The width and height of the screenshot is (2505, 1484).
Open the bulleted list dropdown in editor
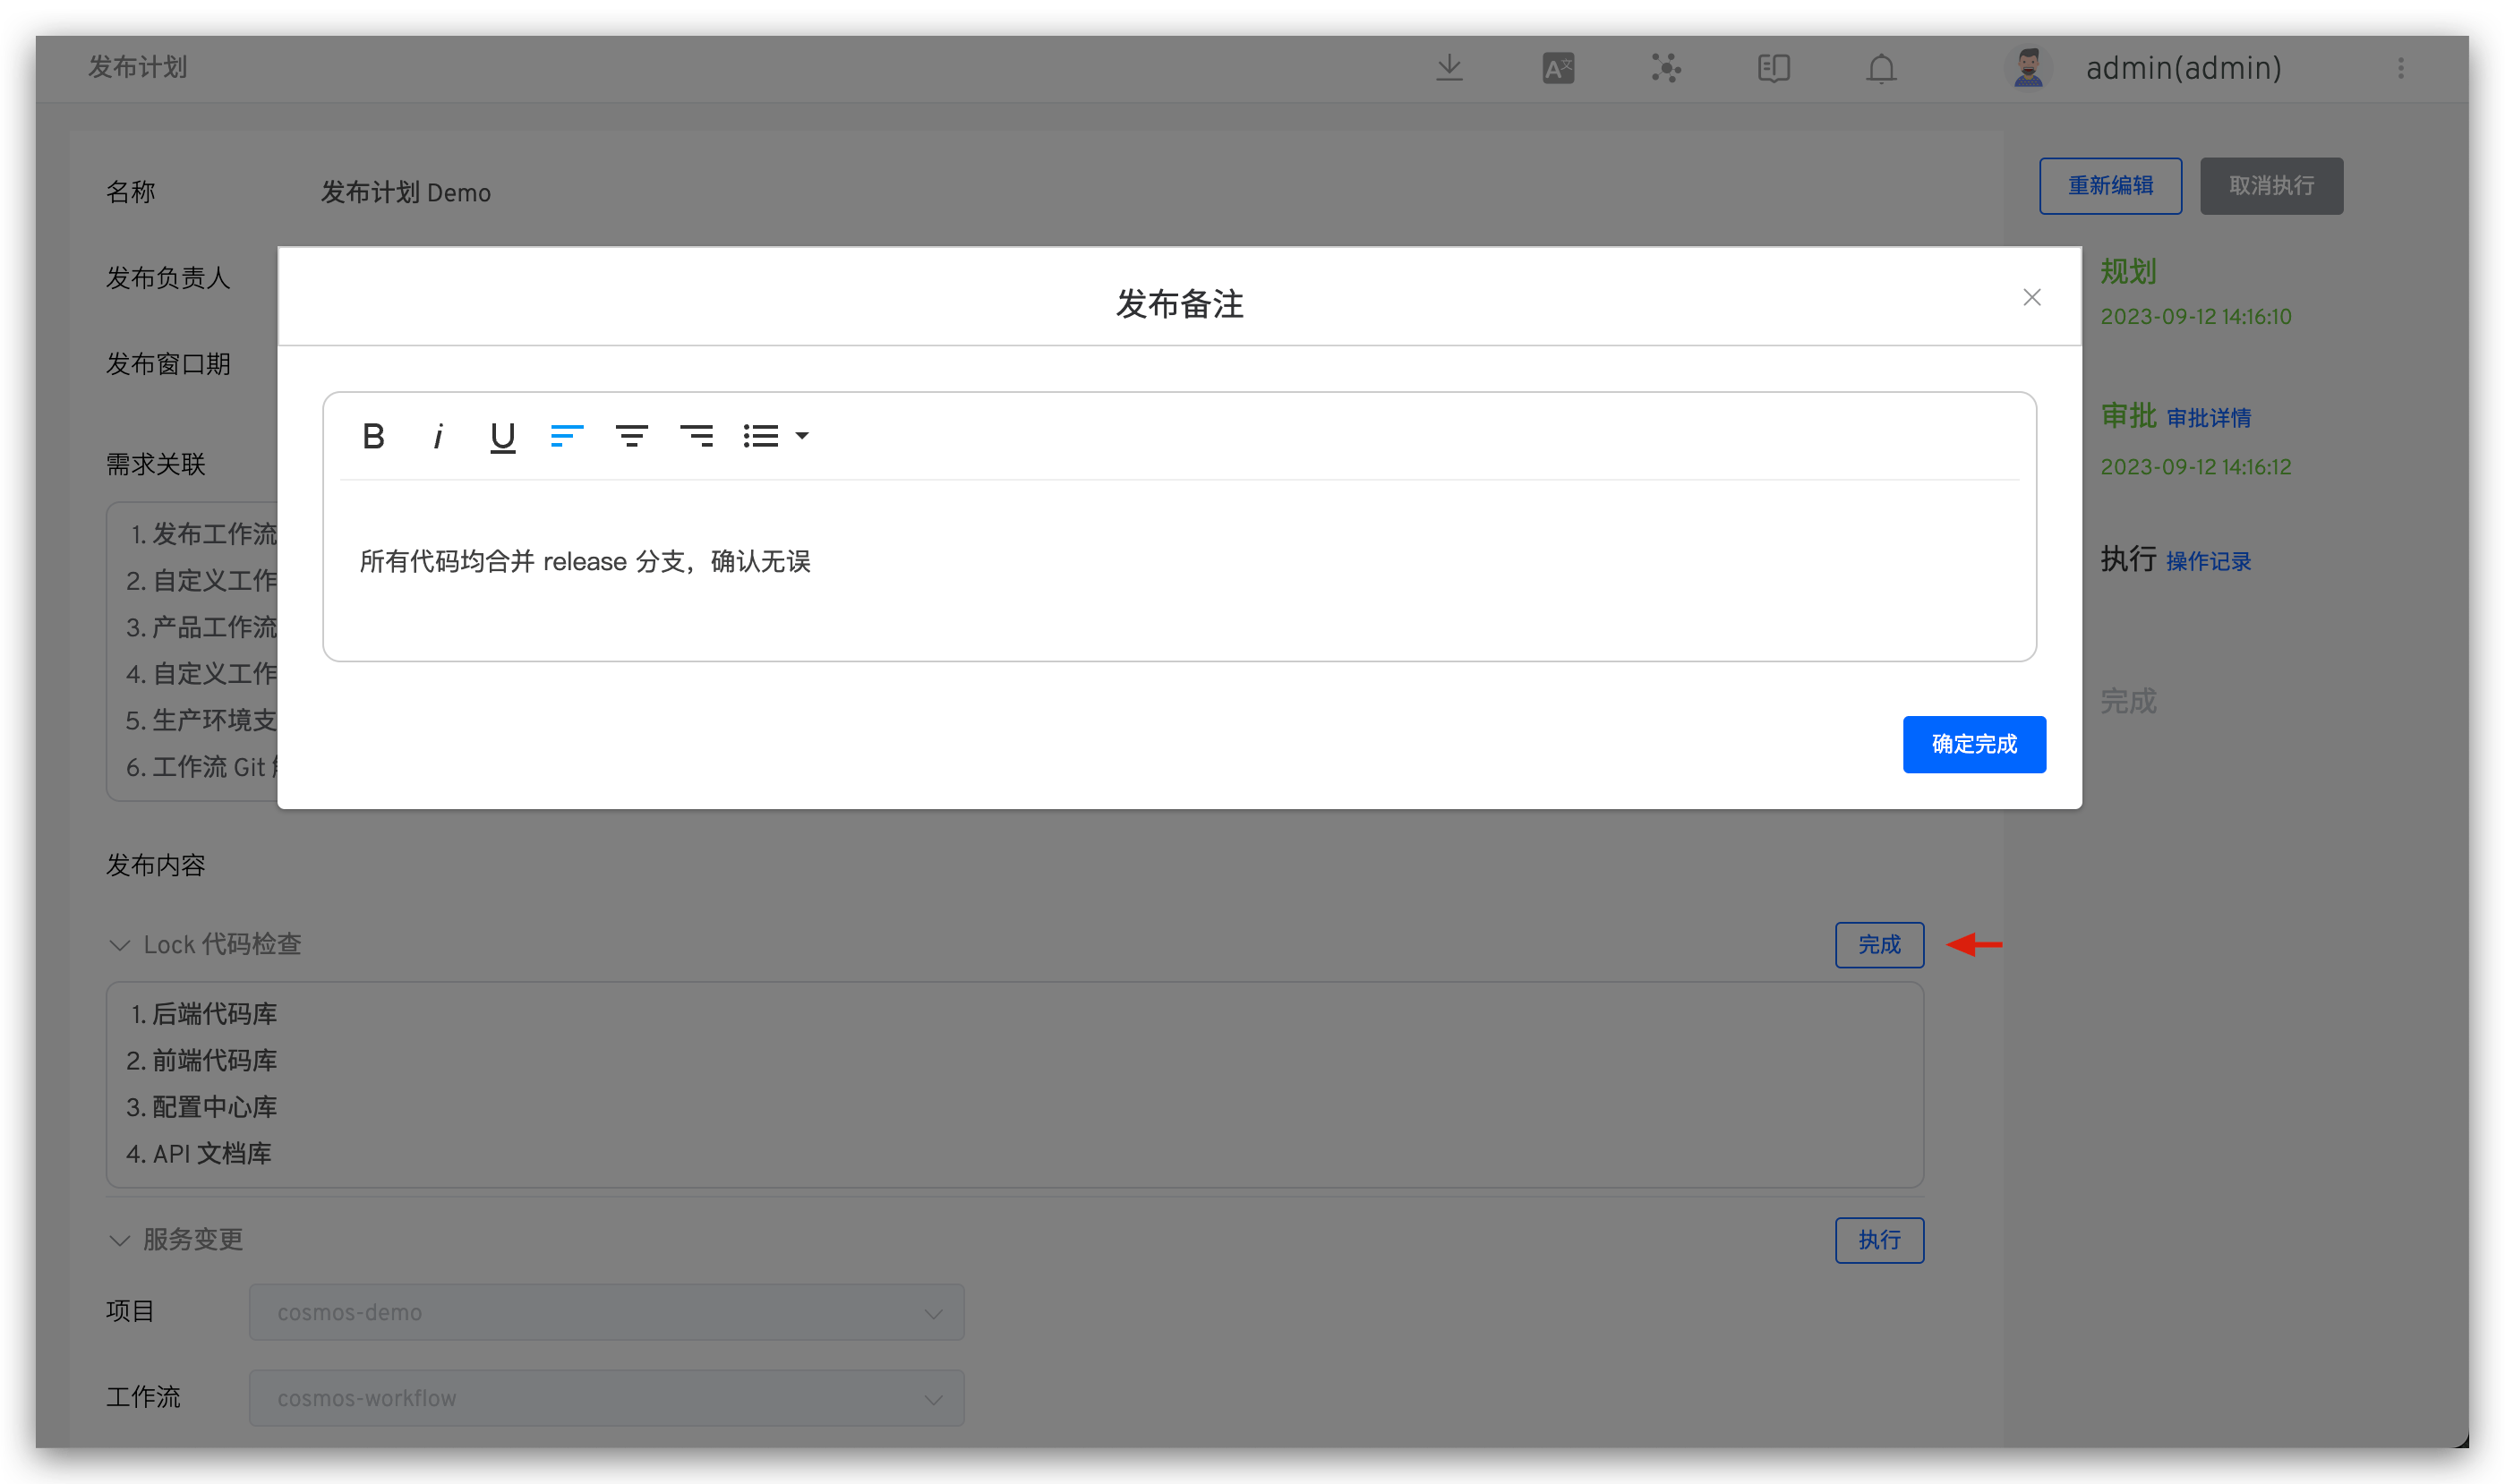pyautogui.click(x=775, y=435)
